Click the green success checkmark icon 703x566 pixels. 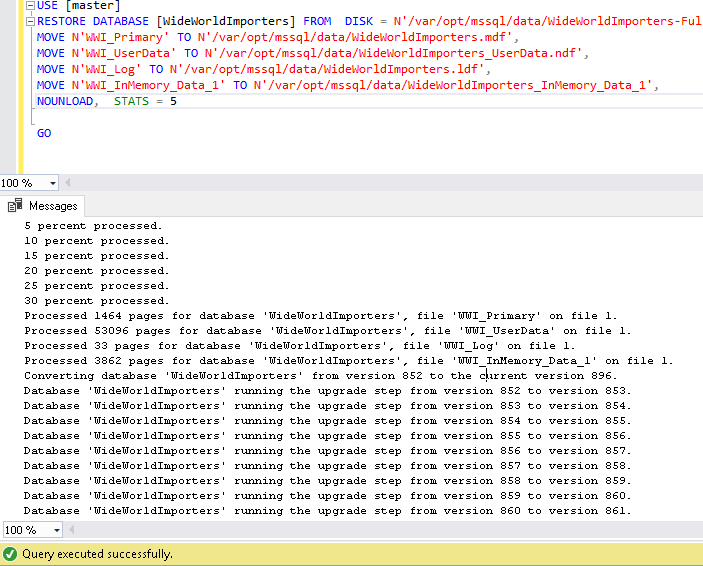10,554
